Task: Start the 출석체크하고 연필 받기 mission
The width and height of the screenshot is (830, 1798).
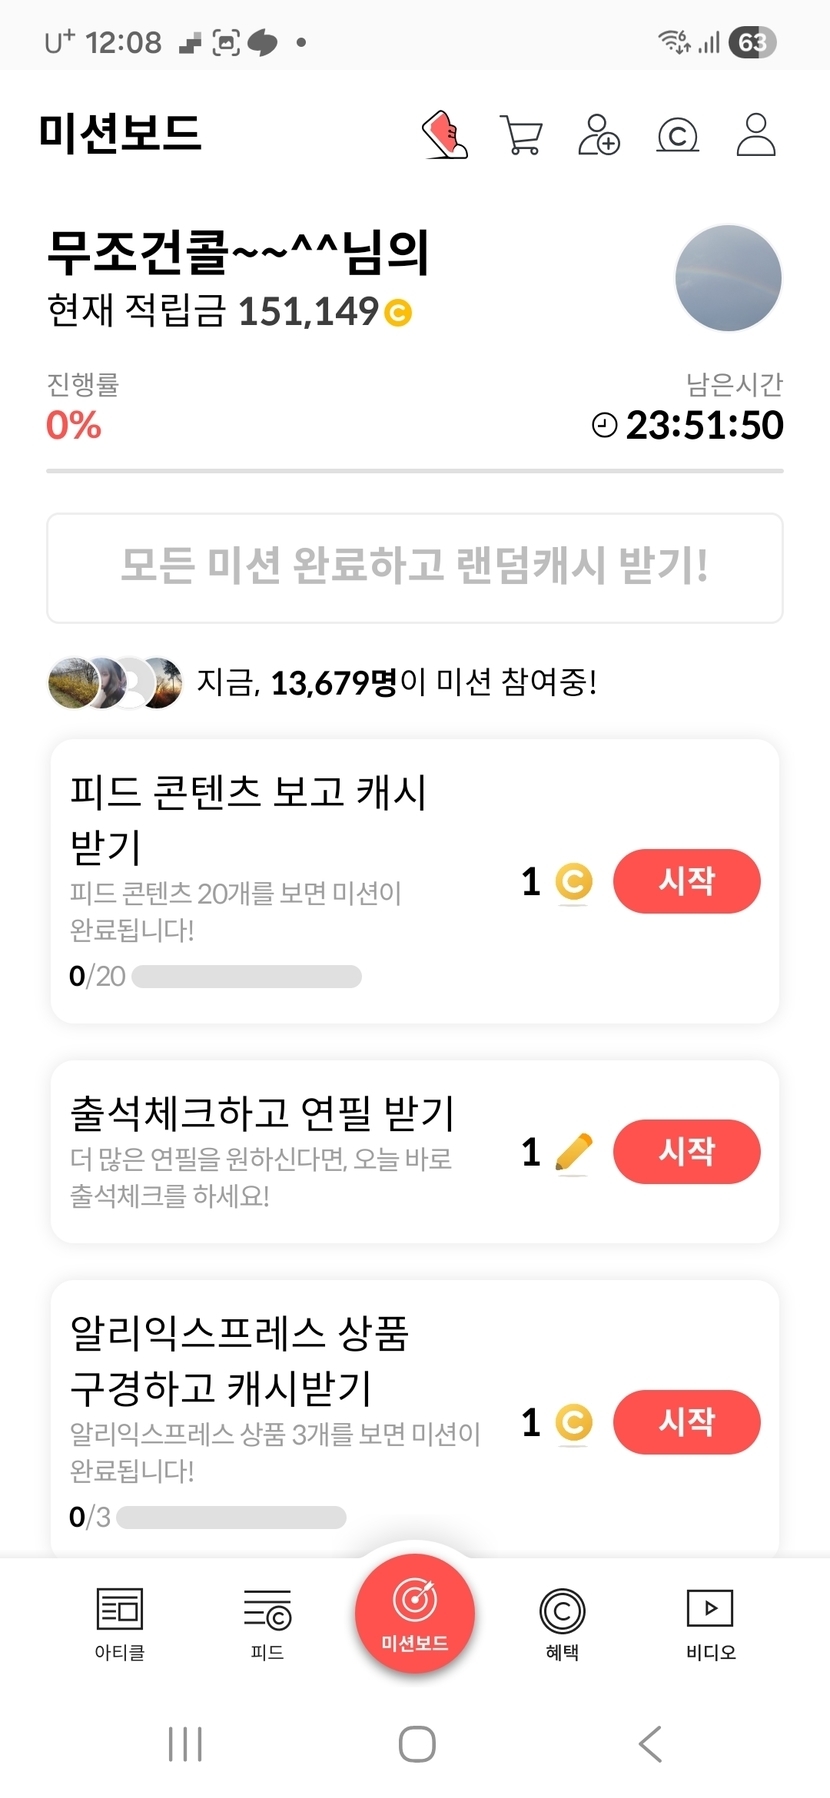Action: coord(686,1151)
